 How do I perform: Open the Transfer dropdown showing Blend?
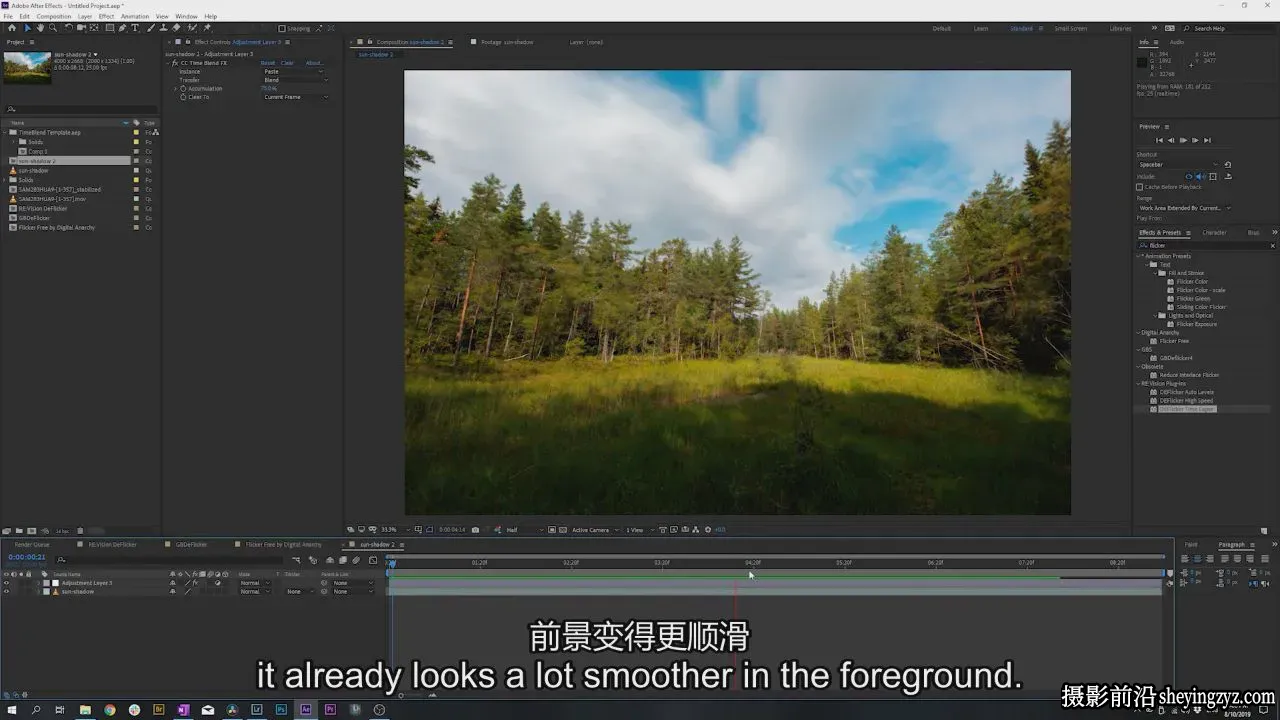[x=295, y=80]
